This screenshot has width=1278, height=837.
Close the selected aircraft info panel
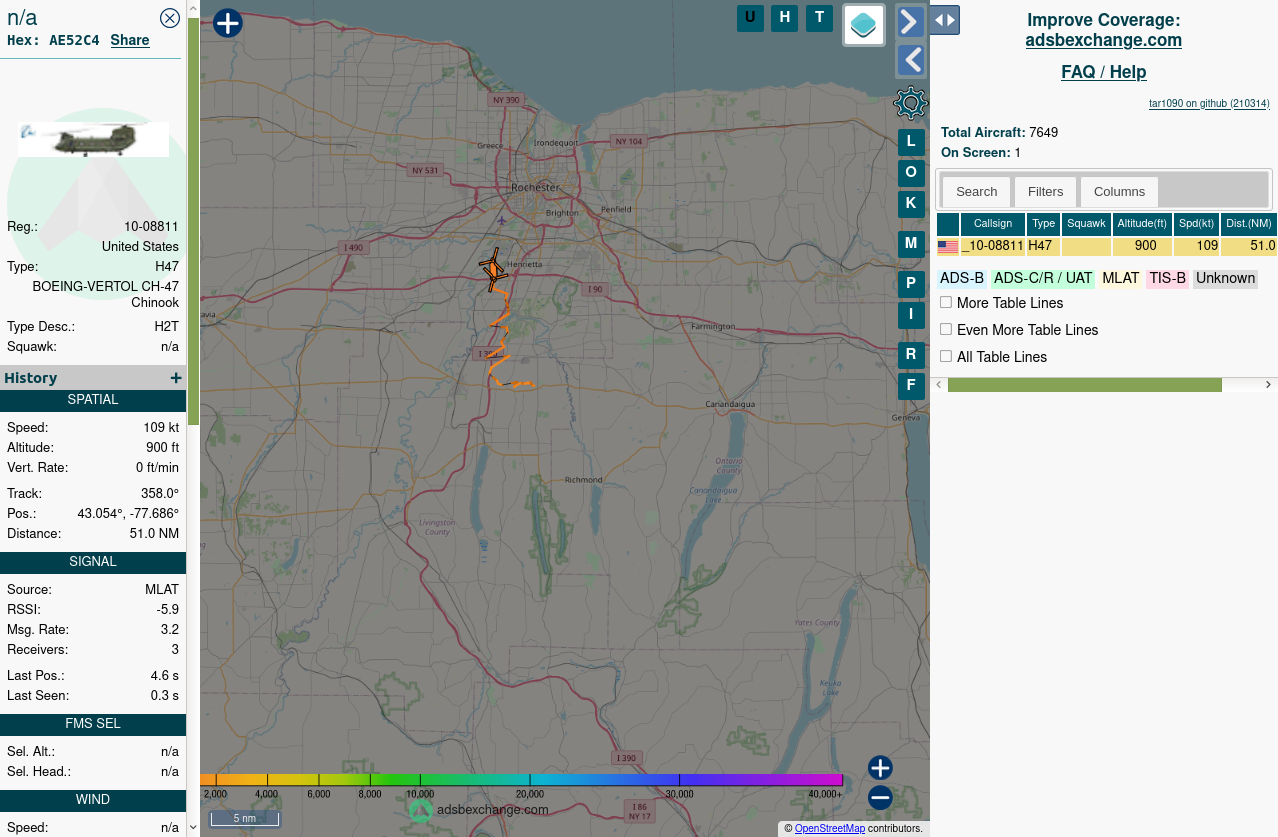[x=170, y=17]
